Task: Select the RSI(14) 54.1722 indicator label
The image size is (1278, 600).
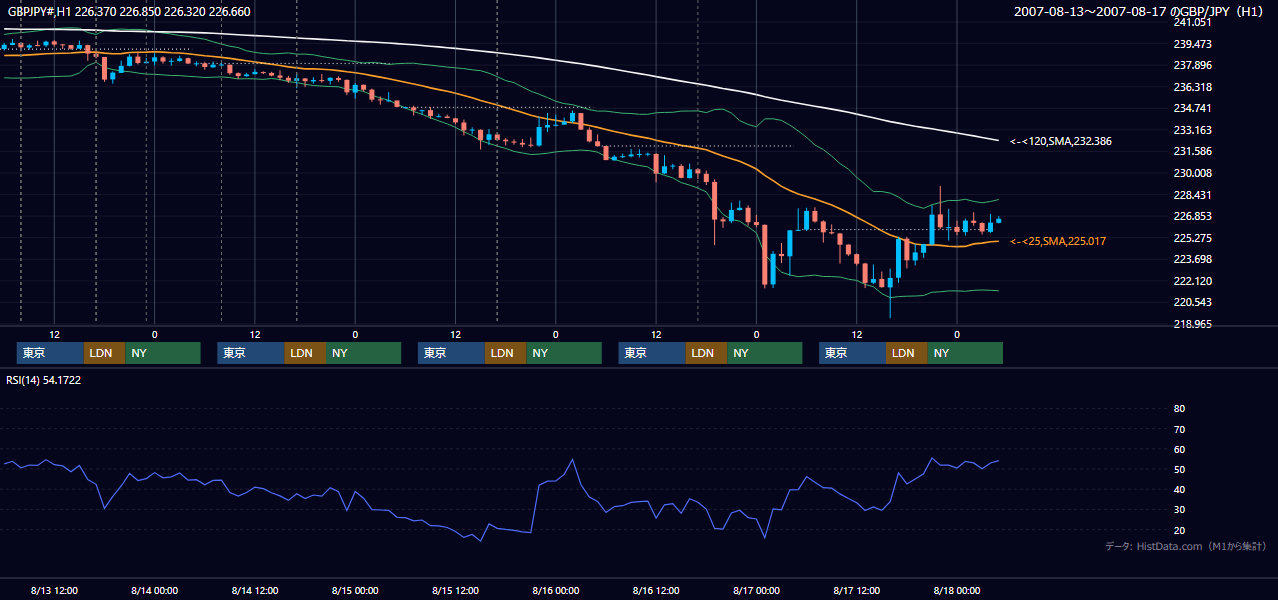Action: [x=44, y=380]
